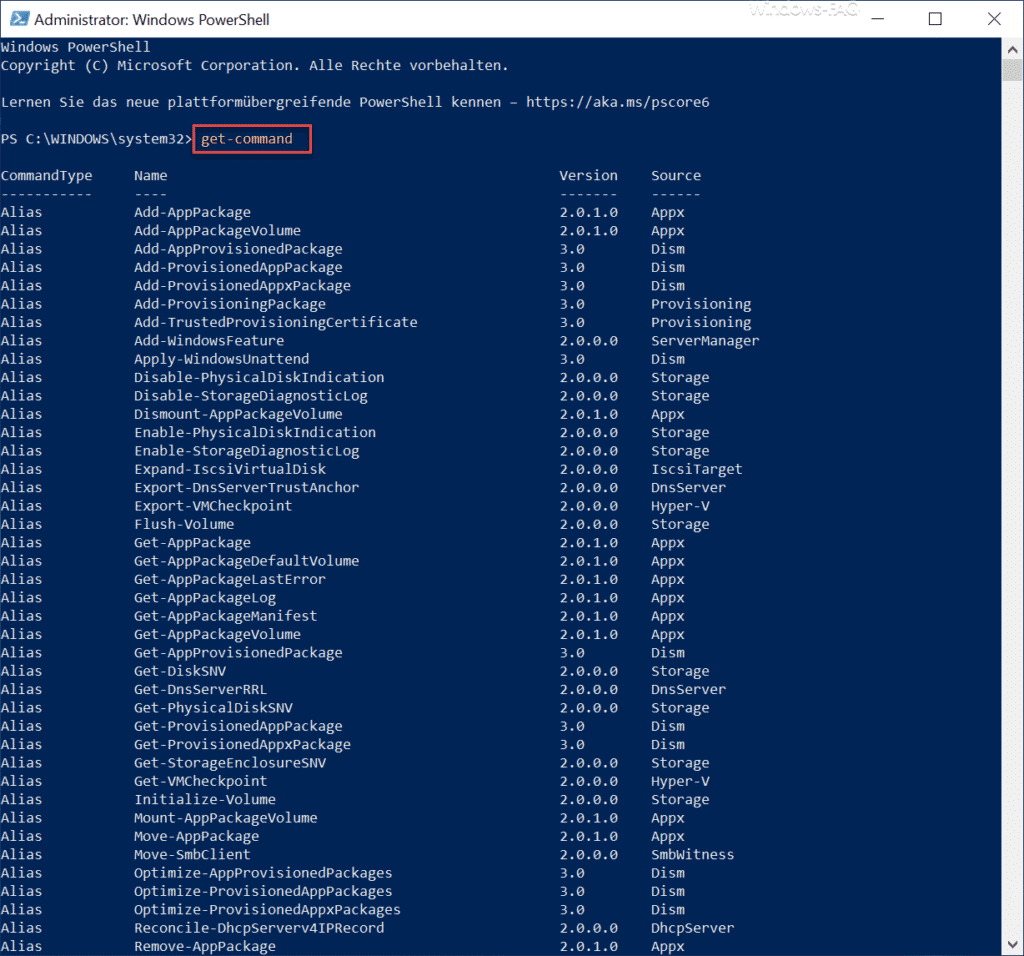Screen dimensions: 1024x956
Task: Click the Remove-AppPackage entry
Action: point(205,946)
